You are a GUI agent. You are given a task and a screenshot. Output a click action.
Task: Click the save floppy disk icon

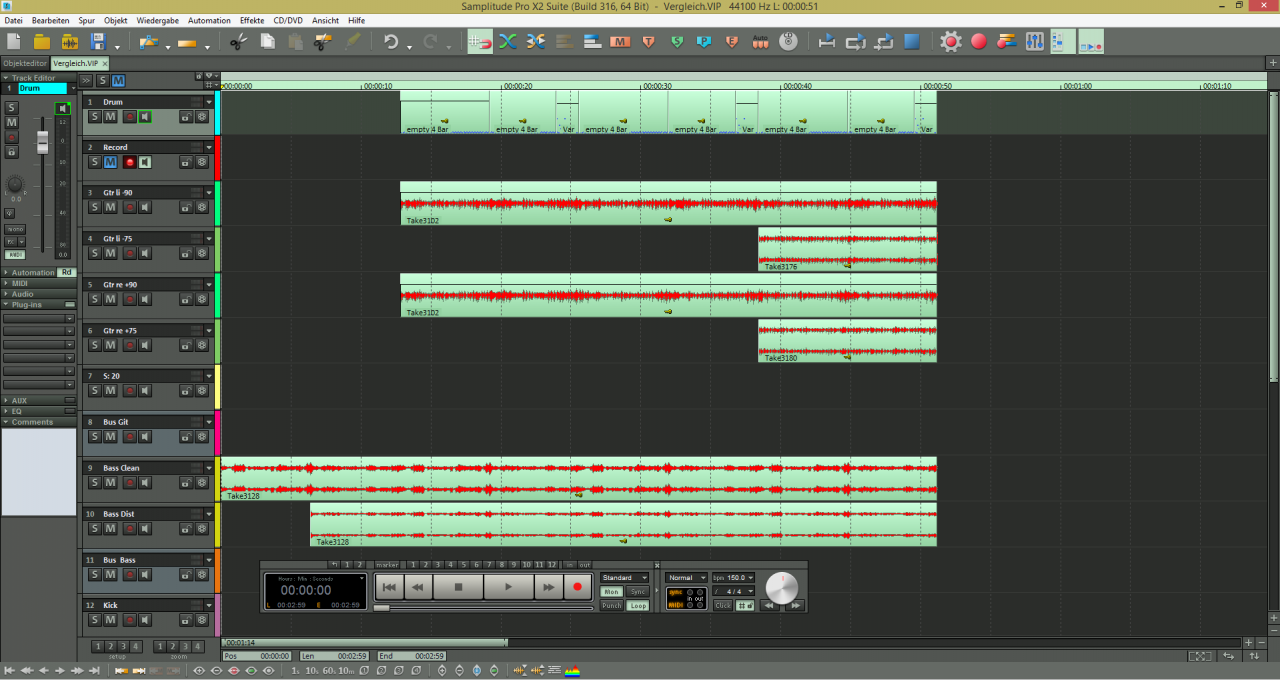click(x=98, y=42)
